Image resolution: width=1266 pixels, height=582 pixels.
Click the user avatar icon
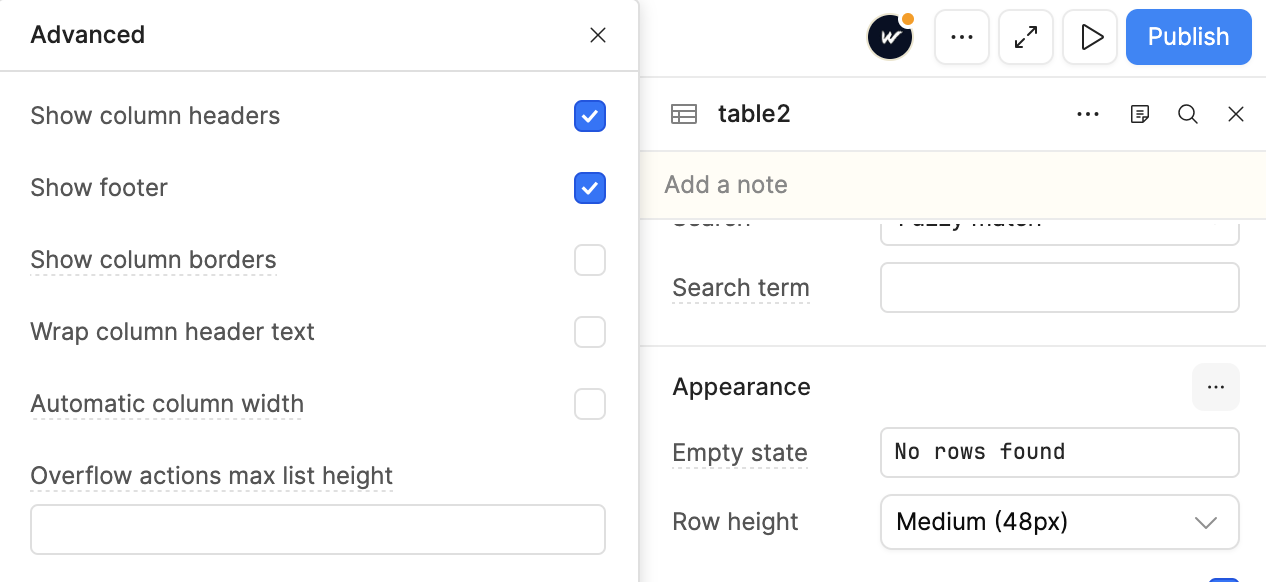[890, 38]
